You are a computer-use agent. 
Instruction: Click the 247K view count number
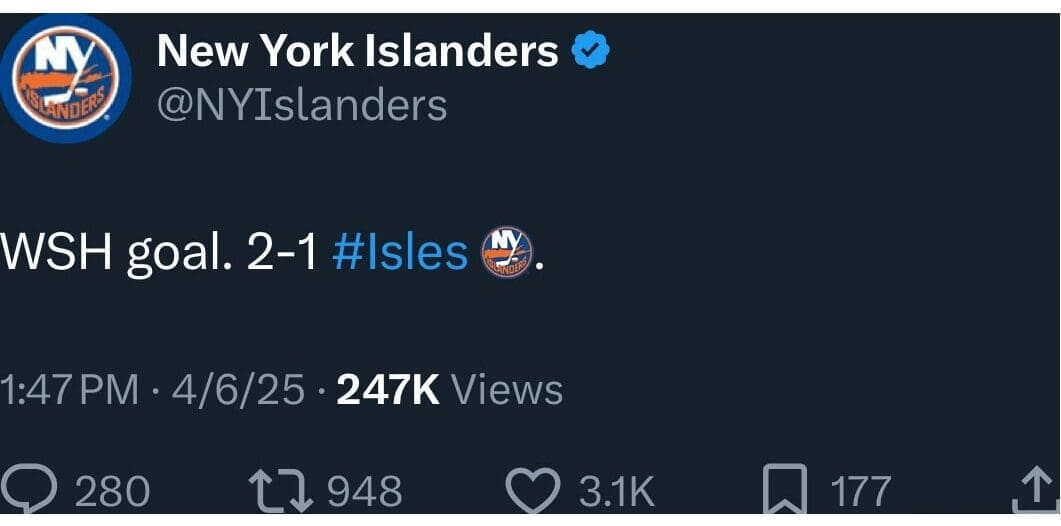point(388,390)
